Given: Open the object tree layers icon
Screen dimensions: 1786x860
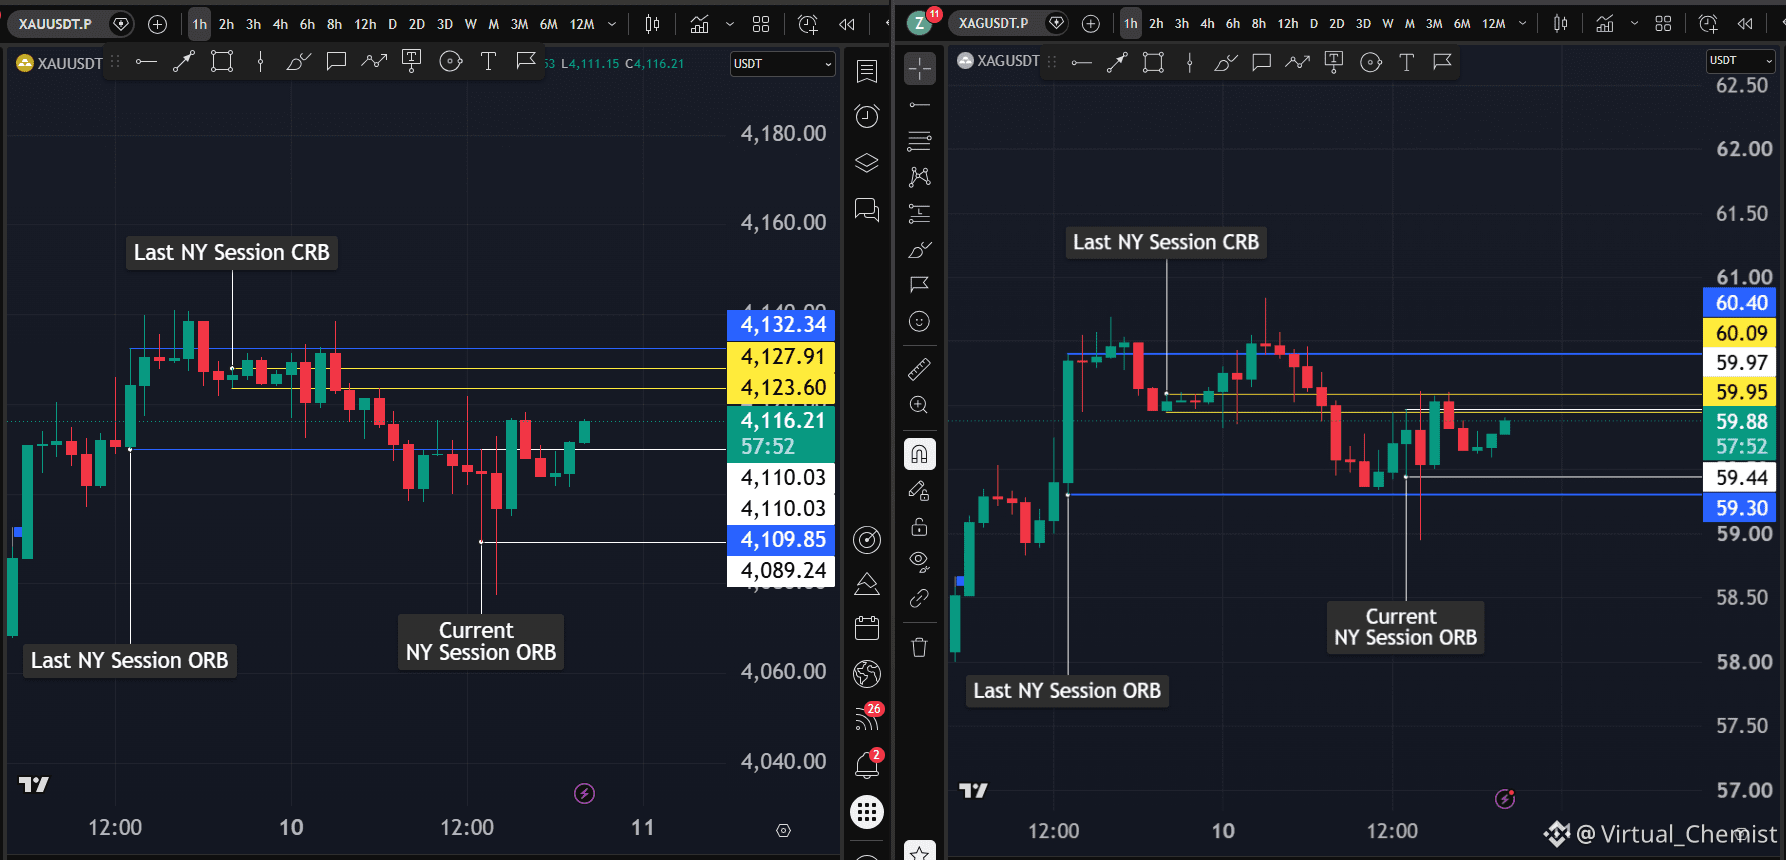Looking at the screenshot, I should point(867,163).
